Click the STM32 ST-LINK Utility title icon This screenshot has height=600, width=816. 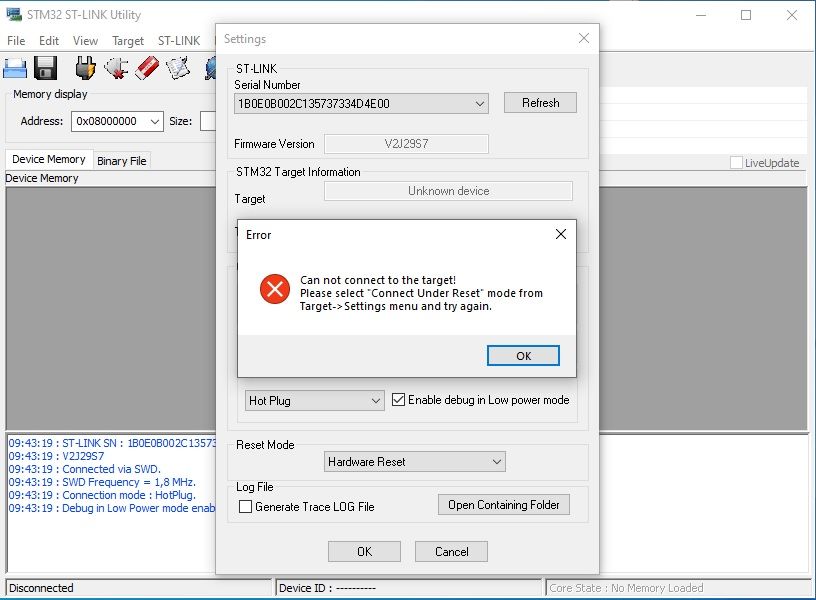14,15
